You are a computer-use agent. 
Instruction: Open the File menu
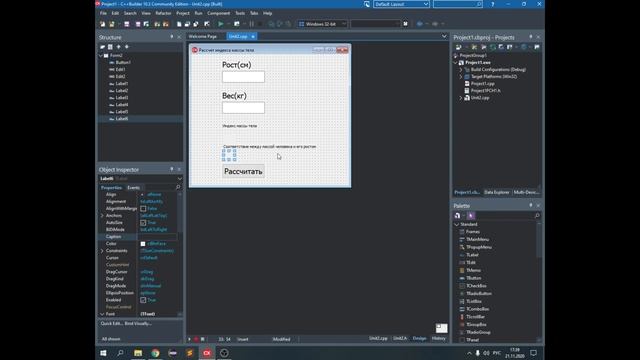pyautogui.click(x=103, y=13)
